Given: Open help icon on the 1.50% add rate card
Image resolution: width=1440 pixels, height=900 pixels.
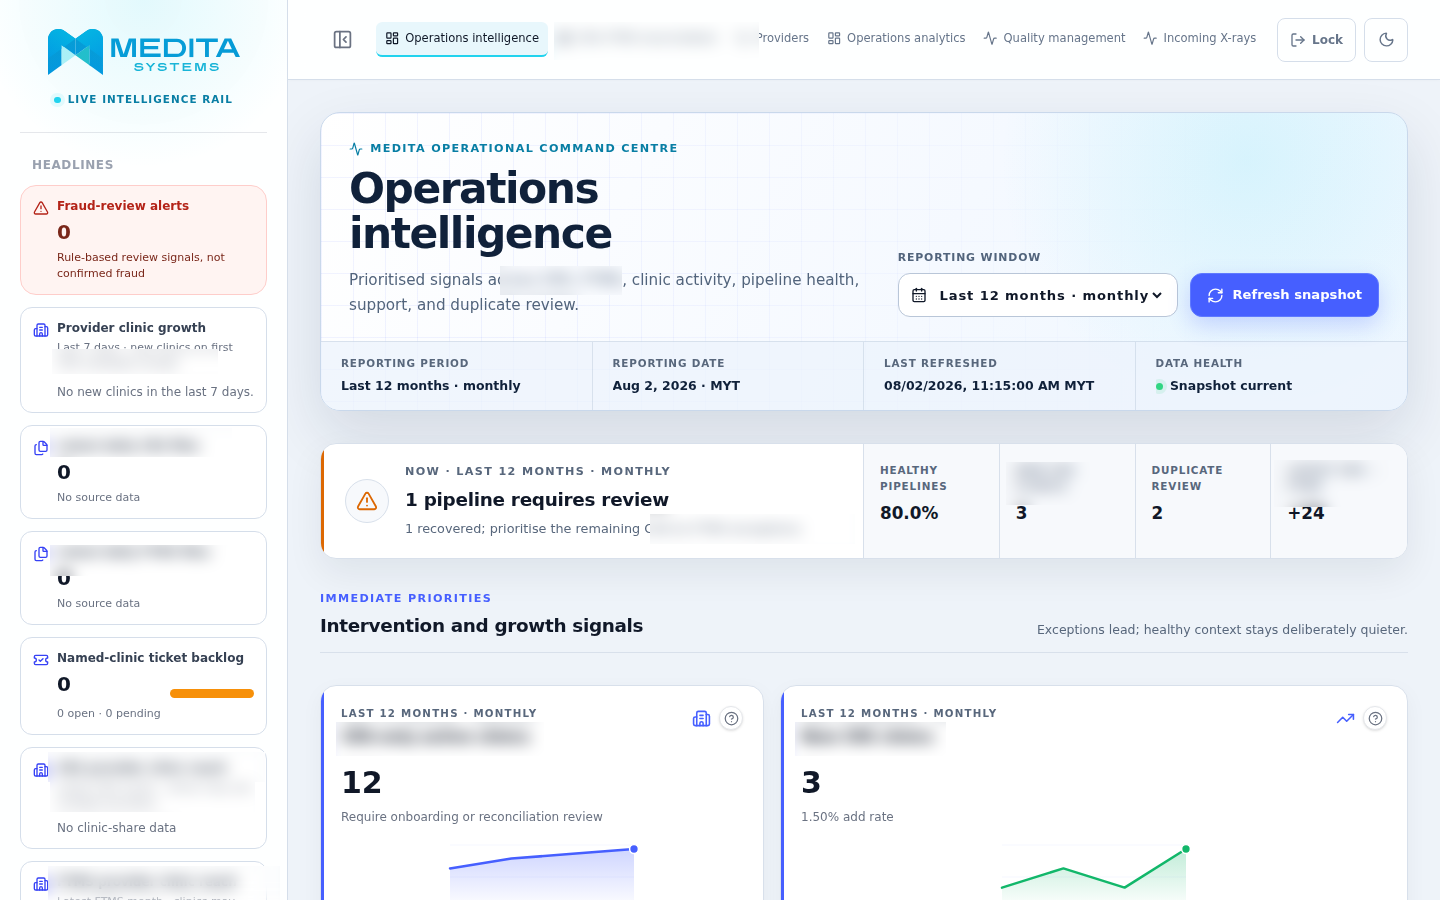Looking at the screenshot, I should click(1376, 719).
